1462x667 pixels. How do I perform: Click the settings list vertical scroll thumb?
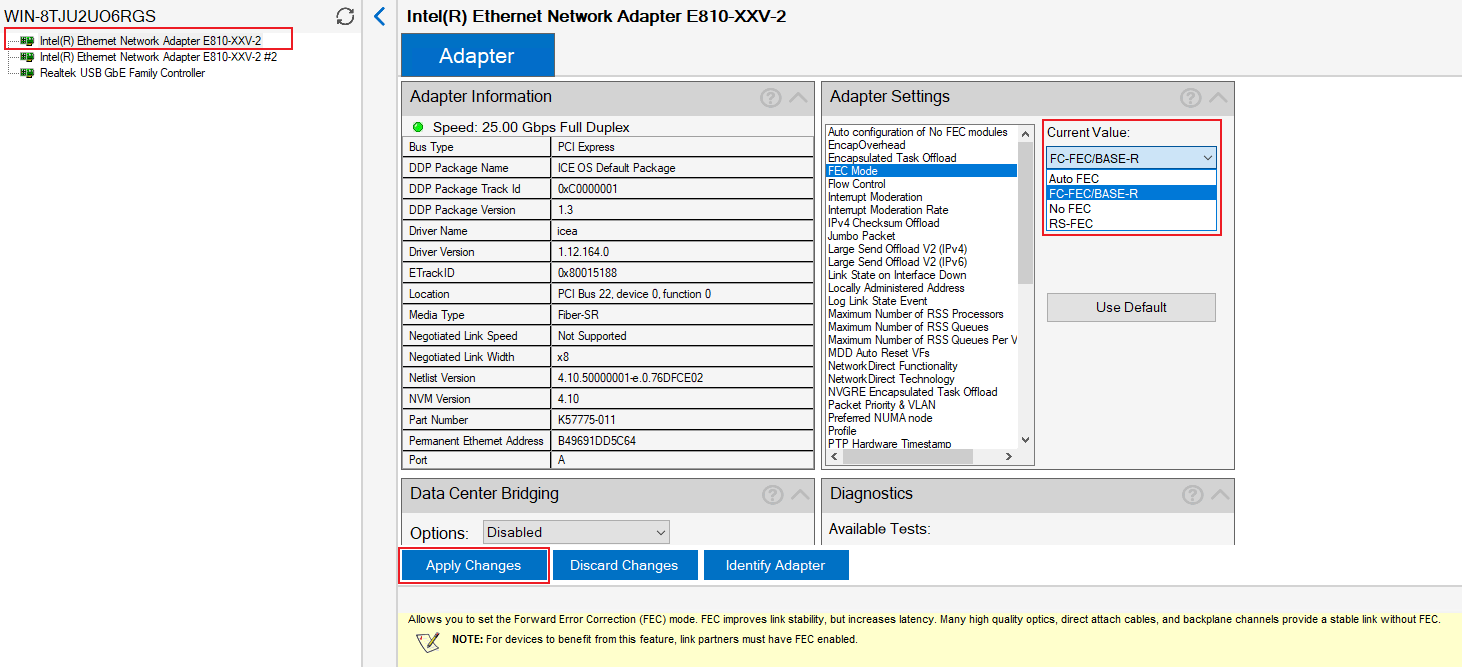[1025, 213]
